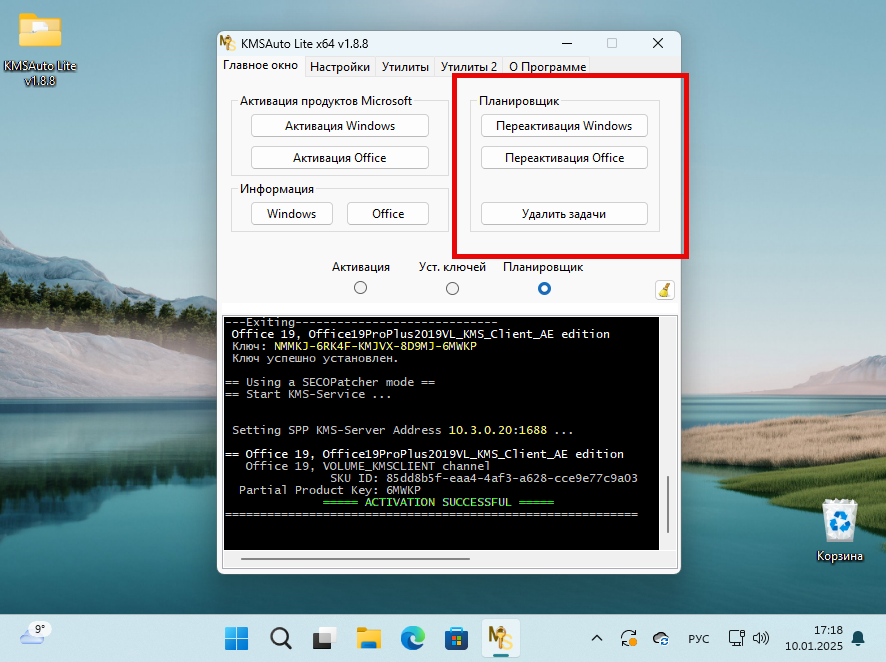Select the Планировщик radio button
The width and height of the screenshot is (886, 662).
coord(544,288)
